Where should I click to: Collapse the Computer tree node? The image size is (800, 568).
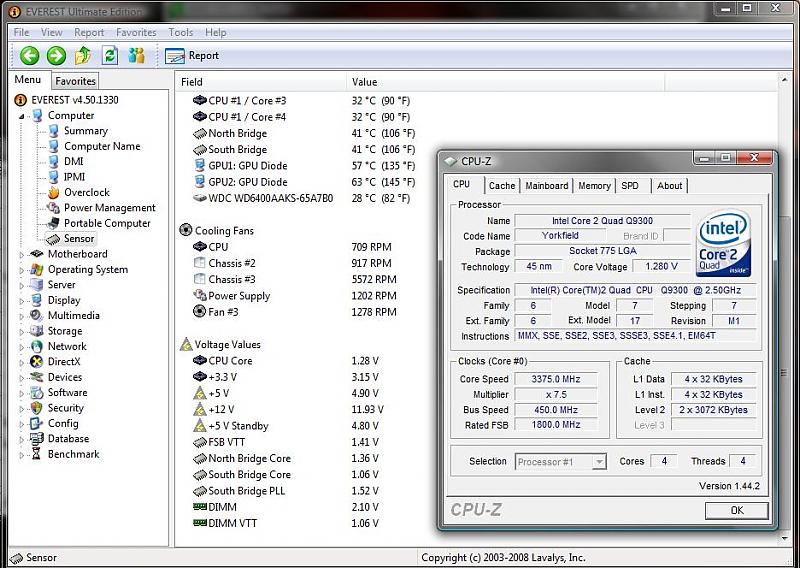pos(22,116)
